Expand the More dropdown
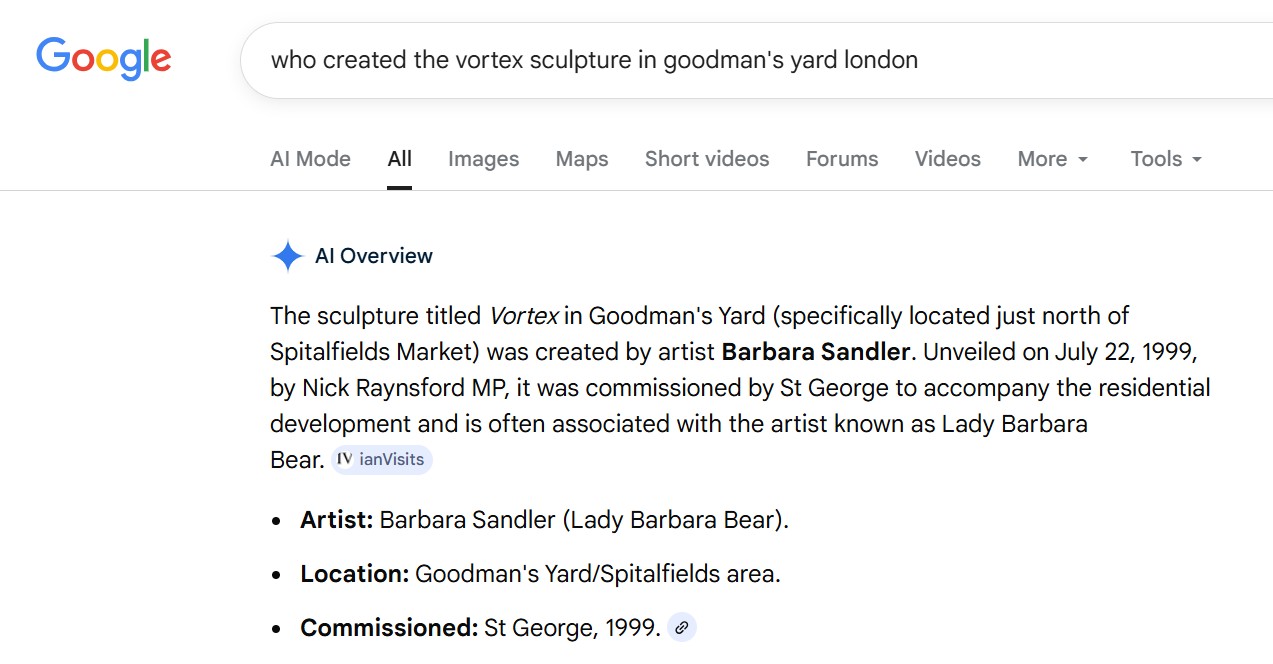The image size is (1273, 664). coord(1053,159)
